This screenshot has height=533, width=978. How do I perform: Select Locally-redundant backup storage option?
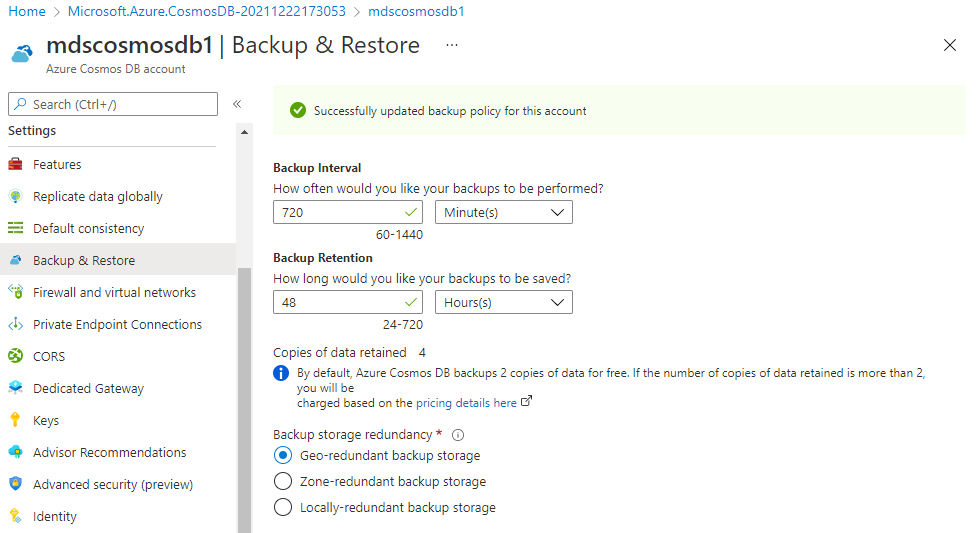point(283,507)
